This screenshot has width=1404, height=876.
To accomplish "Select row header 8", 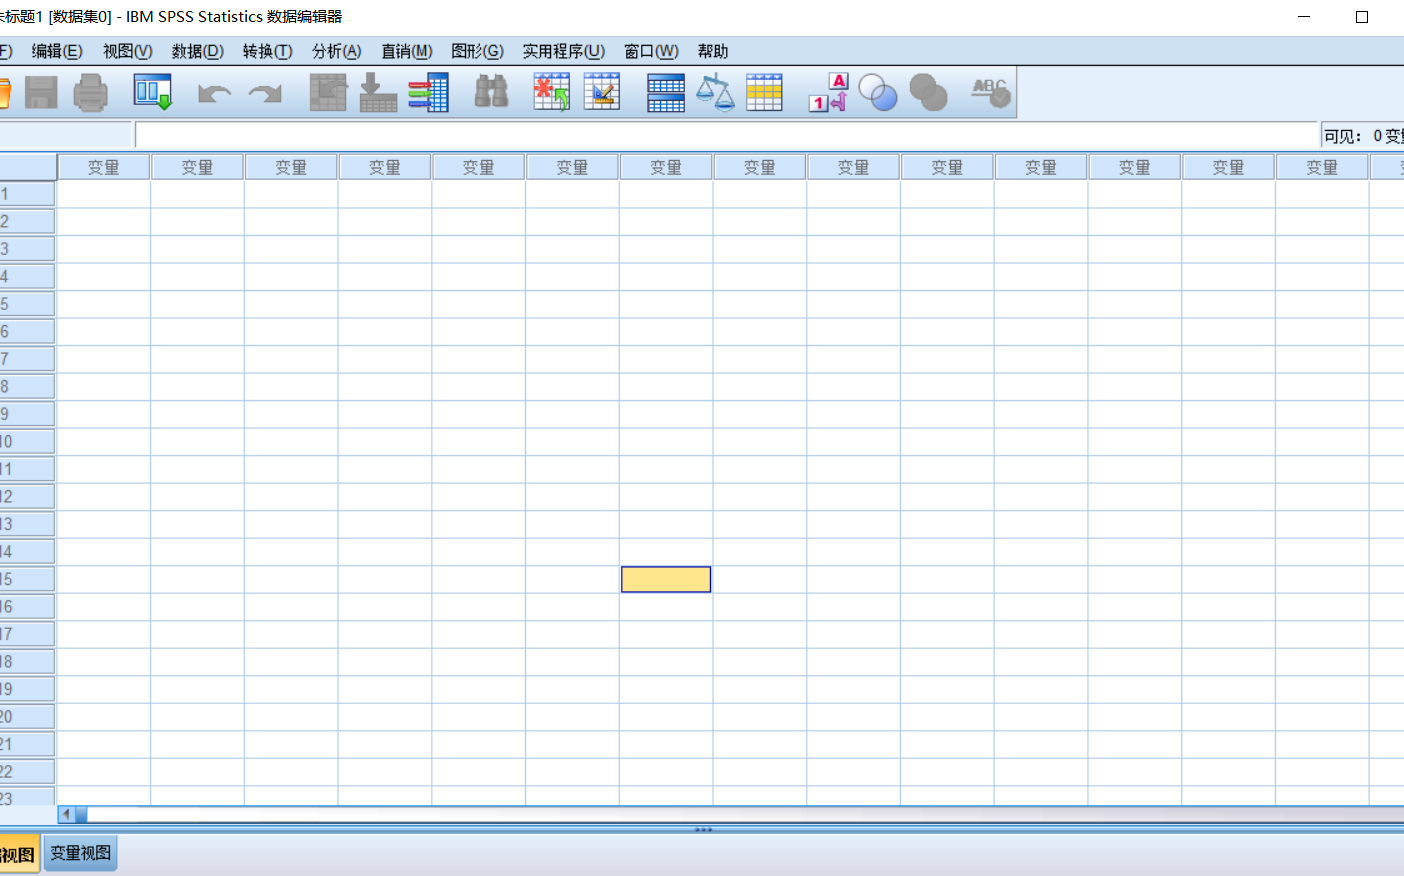I will (27, 387).
